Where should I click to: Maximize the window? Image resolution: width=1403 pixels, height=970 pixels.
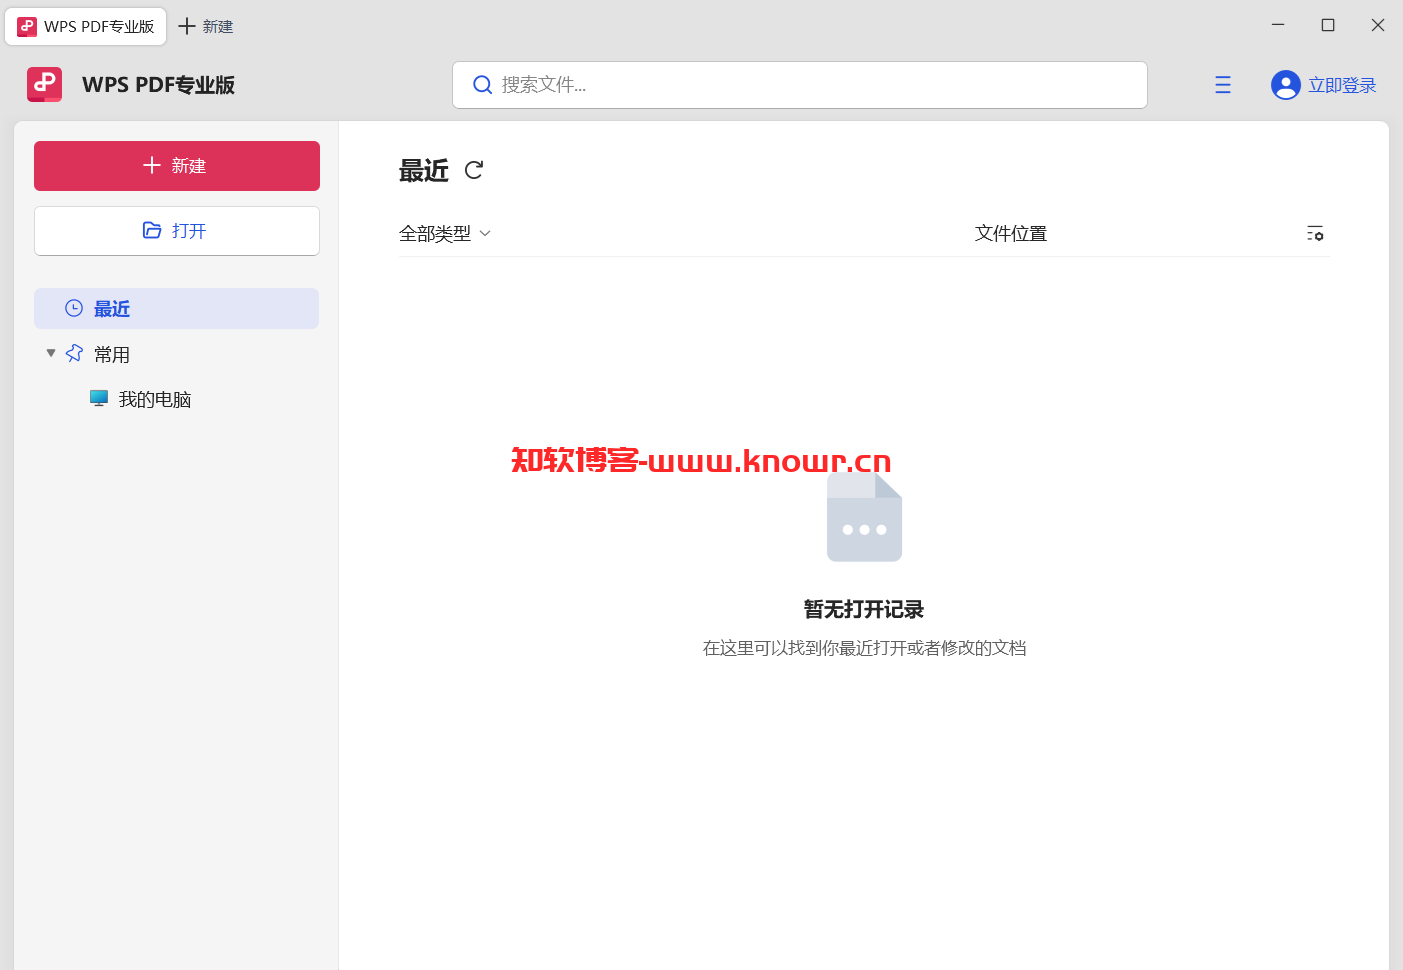1328,25
